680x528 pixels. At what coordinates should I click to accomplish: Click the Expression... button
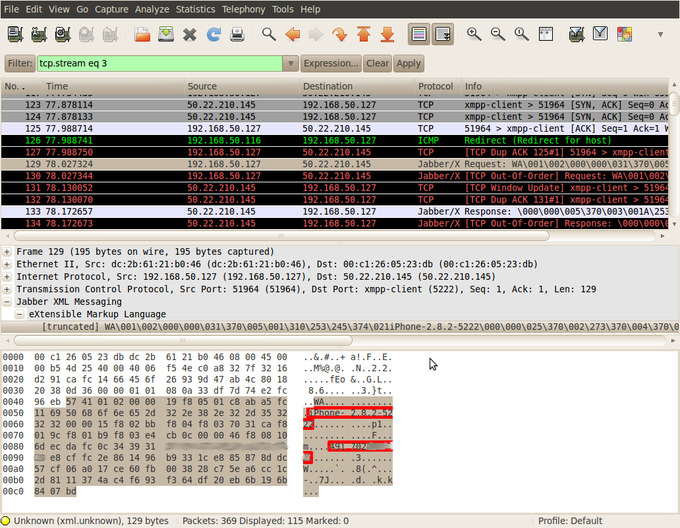pos(331,63)
